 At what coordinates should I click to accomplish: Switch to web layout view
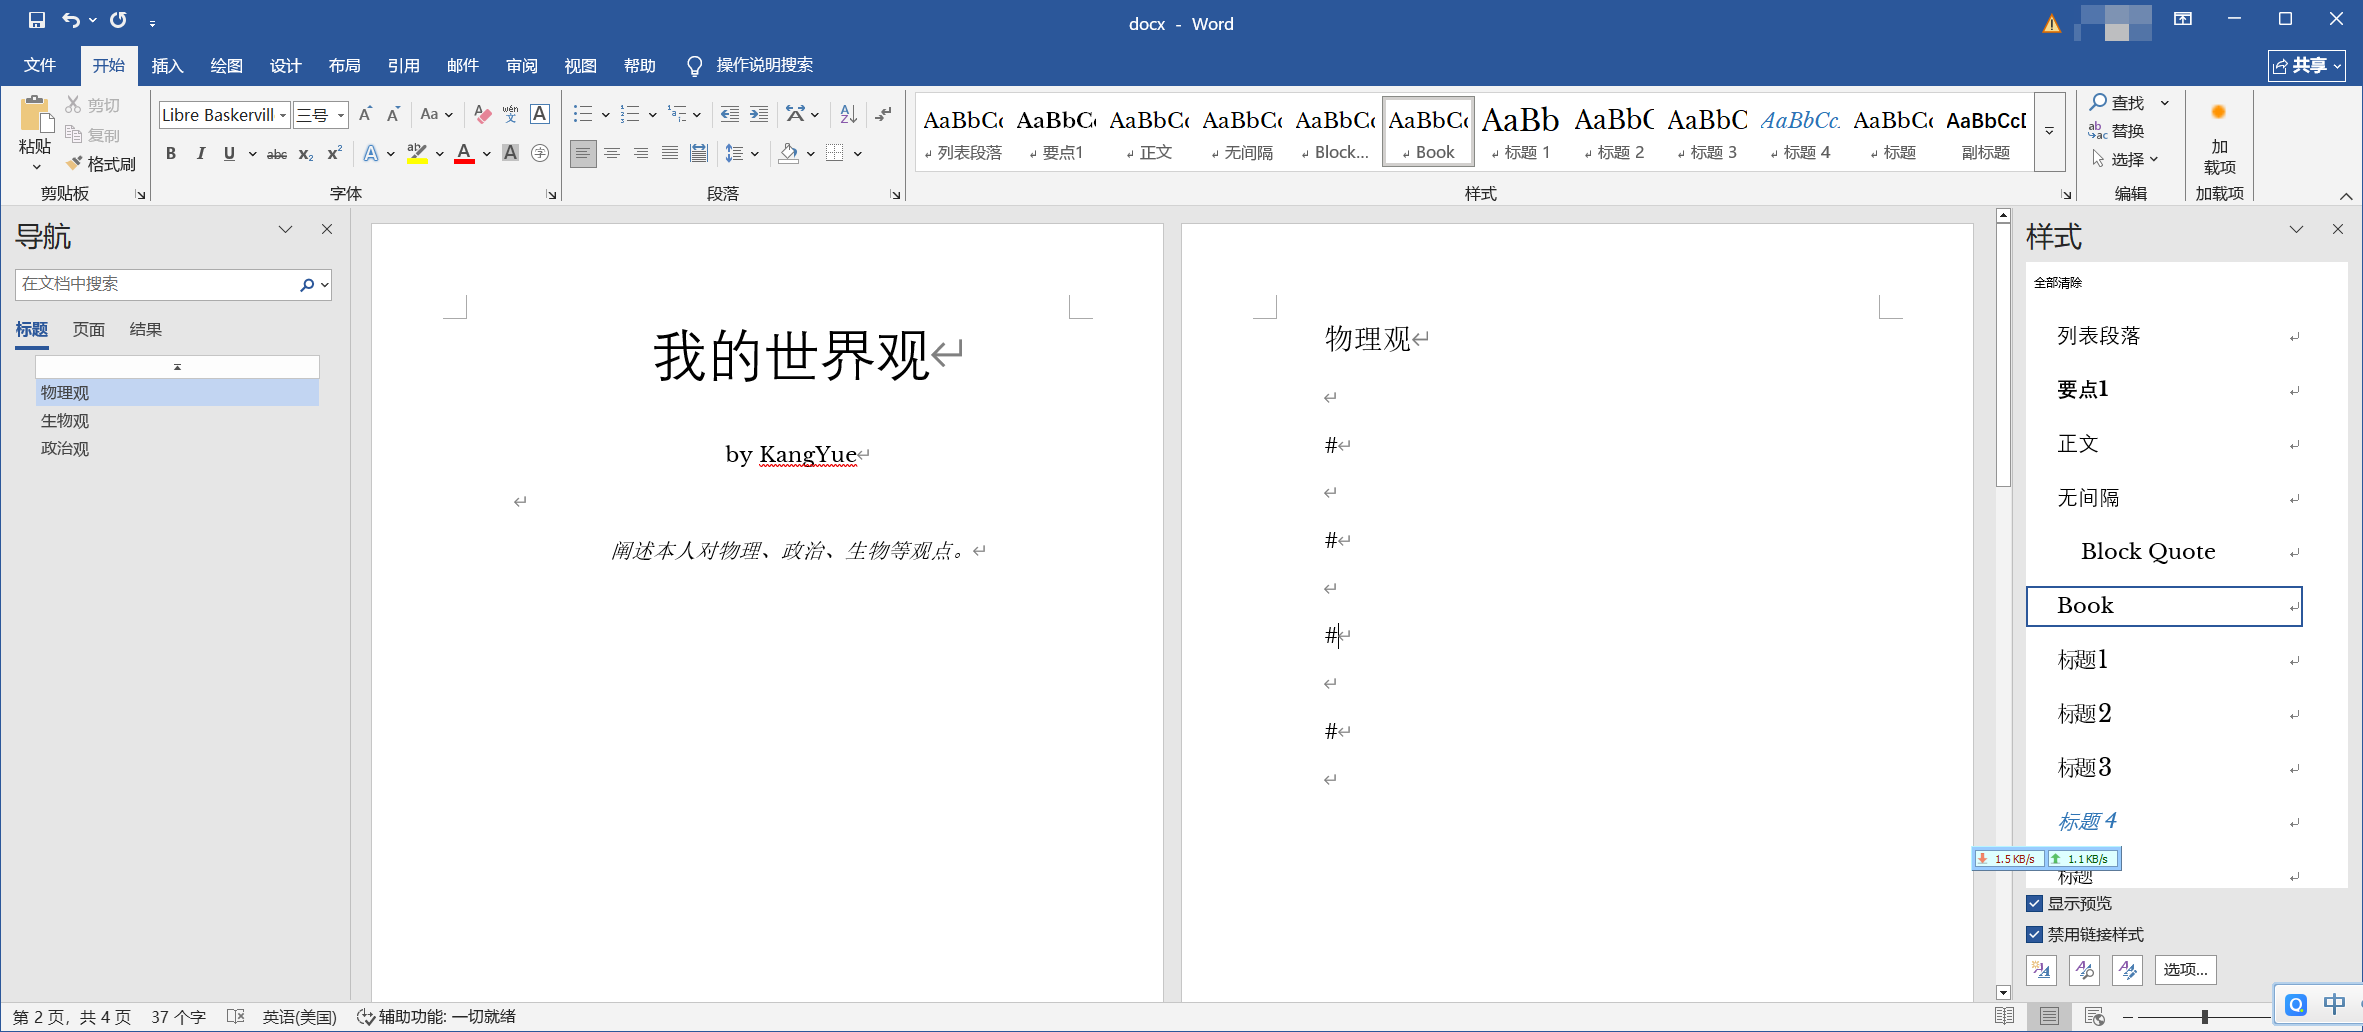pos(2095,1016)
